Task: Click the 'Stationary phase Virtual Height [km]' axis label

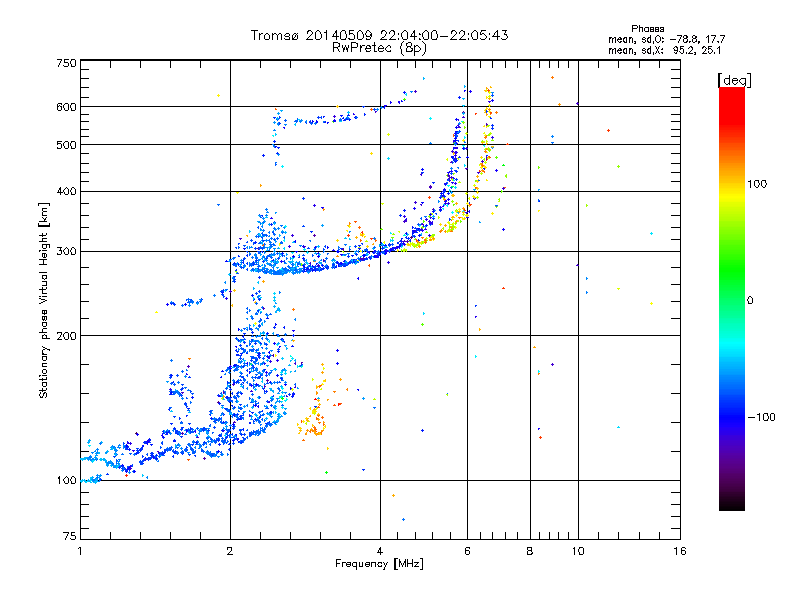Action: pos(44,300)
